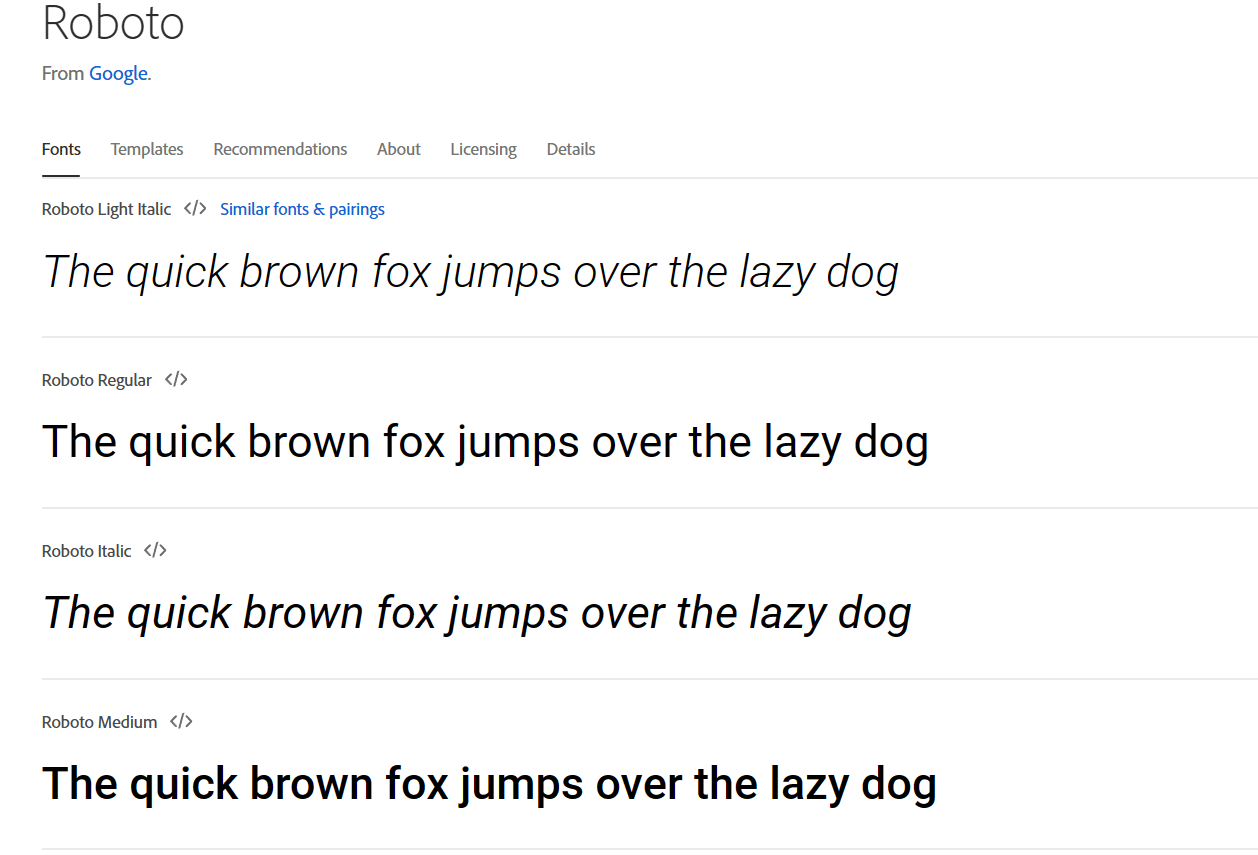Screen dimensions: 1258x855
Task: Click the Roboto Light Italic font name
Action: pos(106,209)
